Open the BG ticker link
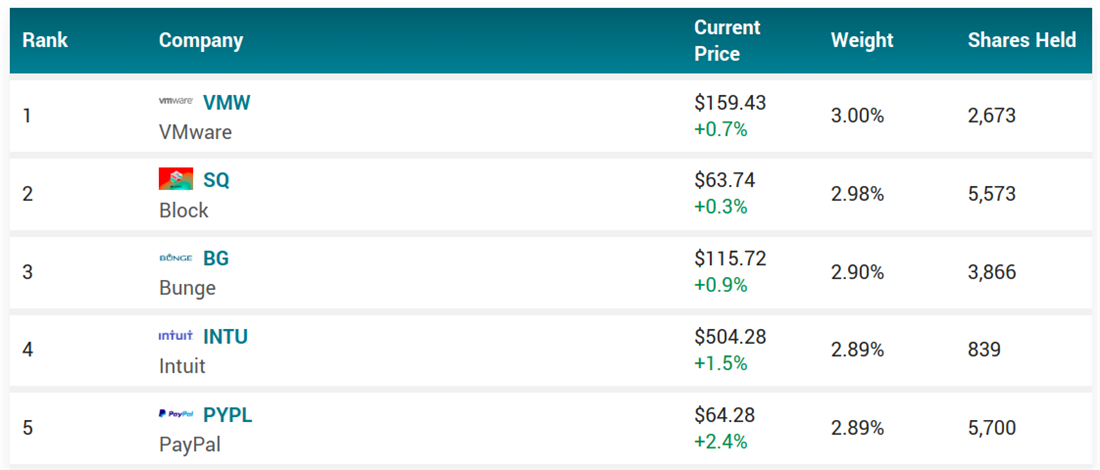The height and width of the screenshot is (470, 1100). [216, 258]
